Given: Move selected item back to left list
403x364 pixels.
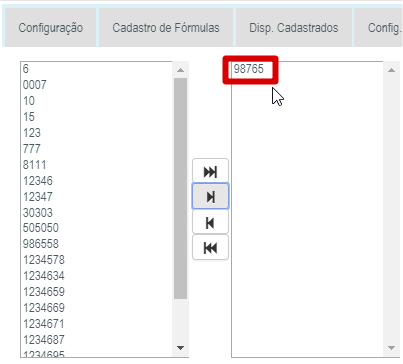Looking at the screenshot, I should (x=210, y=222).
